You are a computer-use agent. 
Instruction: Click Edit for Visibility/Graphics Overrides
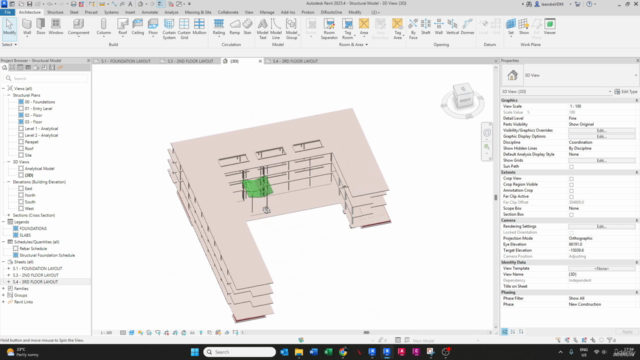[602, 131]
